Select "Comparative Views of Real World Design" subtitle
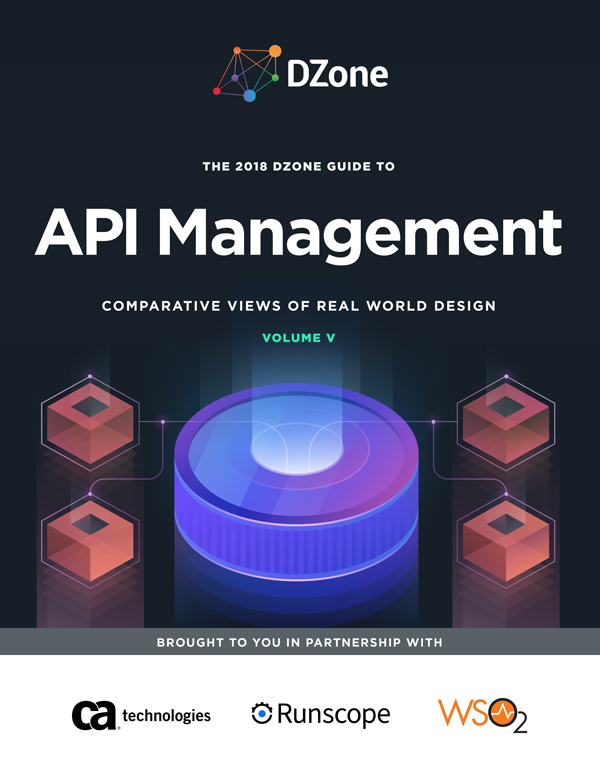The height and width of the screenshot is (776, 600). pos(299,305)
